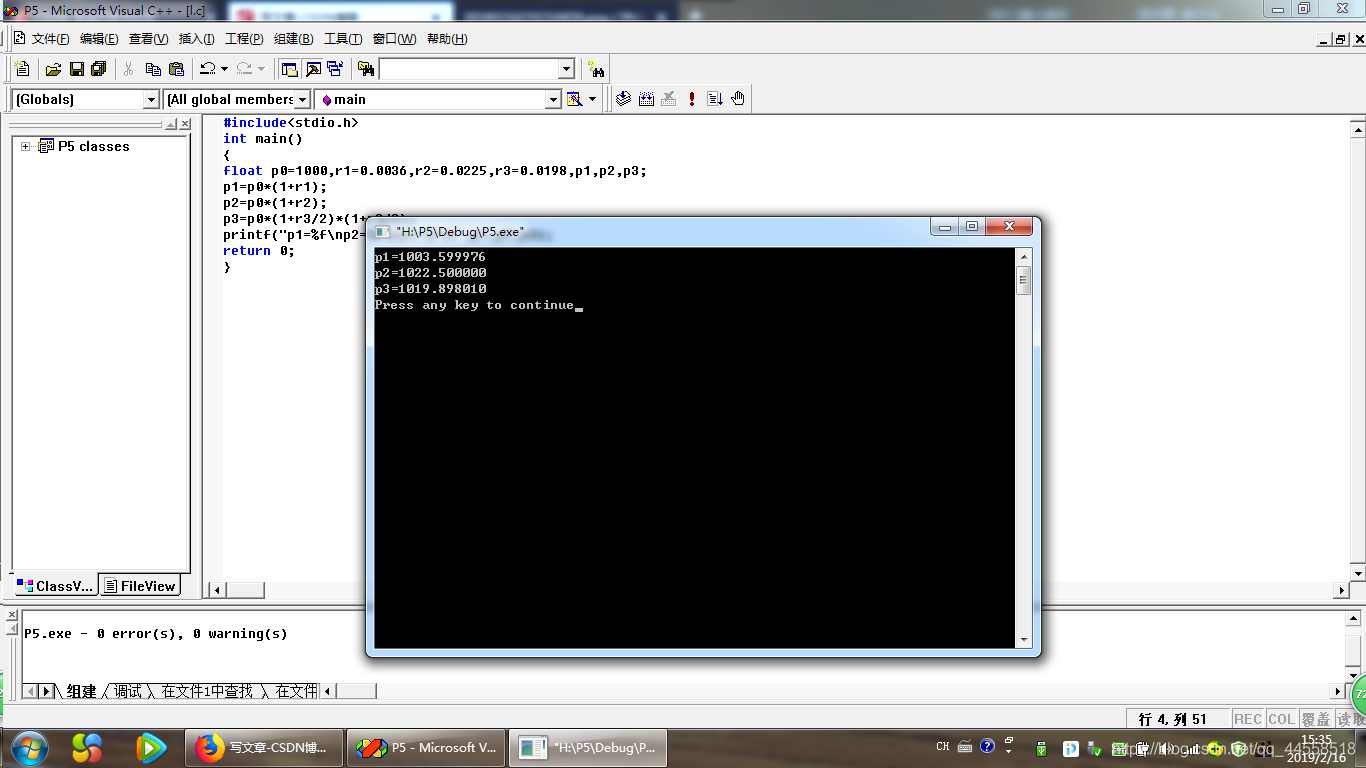Click the Copy icon in toolbar
Screen dimensions: 1366x768
153,69
